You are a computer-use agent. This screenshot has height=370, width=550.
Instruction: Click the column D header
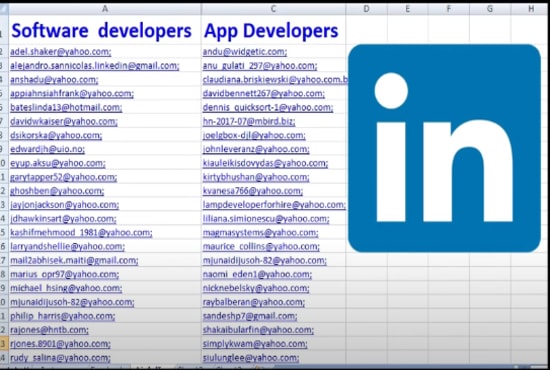[366, 9]
